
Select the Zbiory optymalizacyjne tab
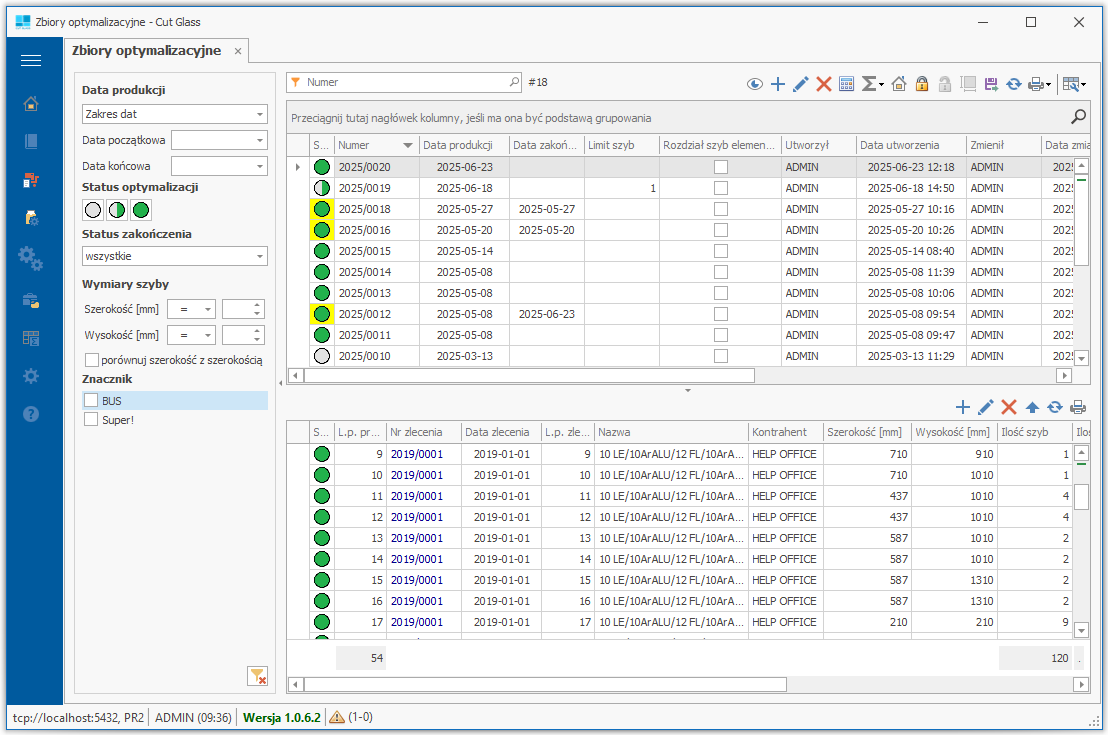coord(146,51)
